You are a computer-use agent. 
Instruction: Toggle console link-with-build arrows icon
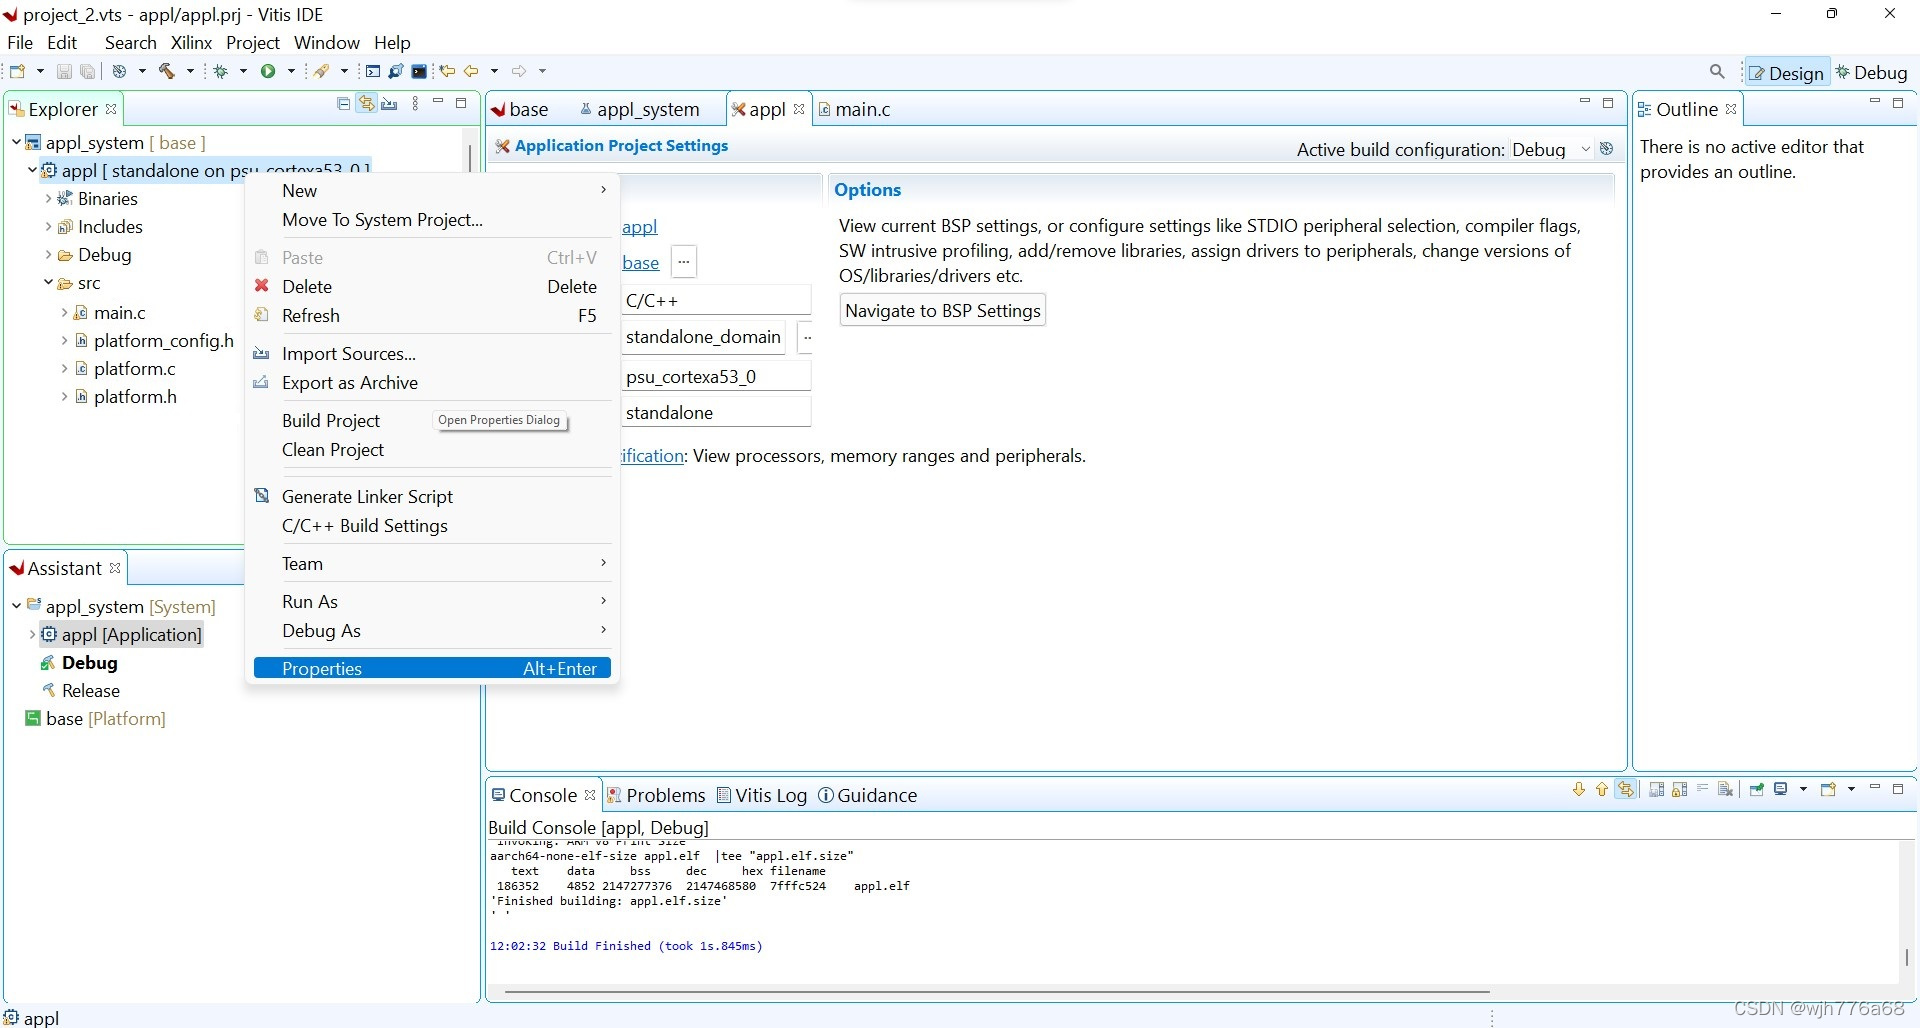(x=1626, y=790)
